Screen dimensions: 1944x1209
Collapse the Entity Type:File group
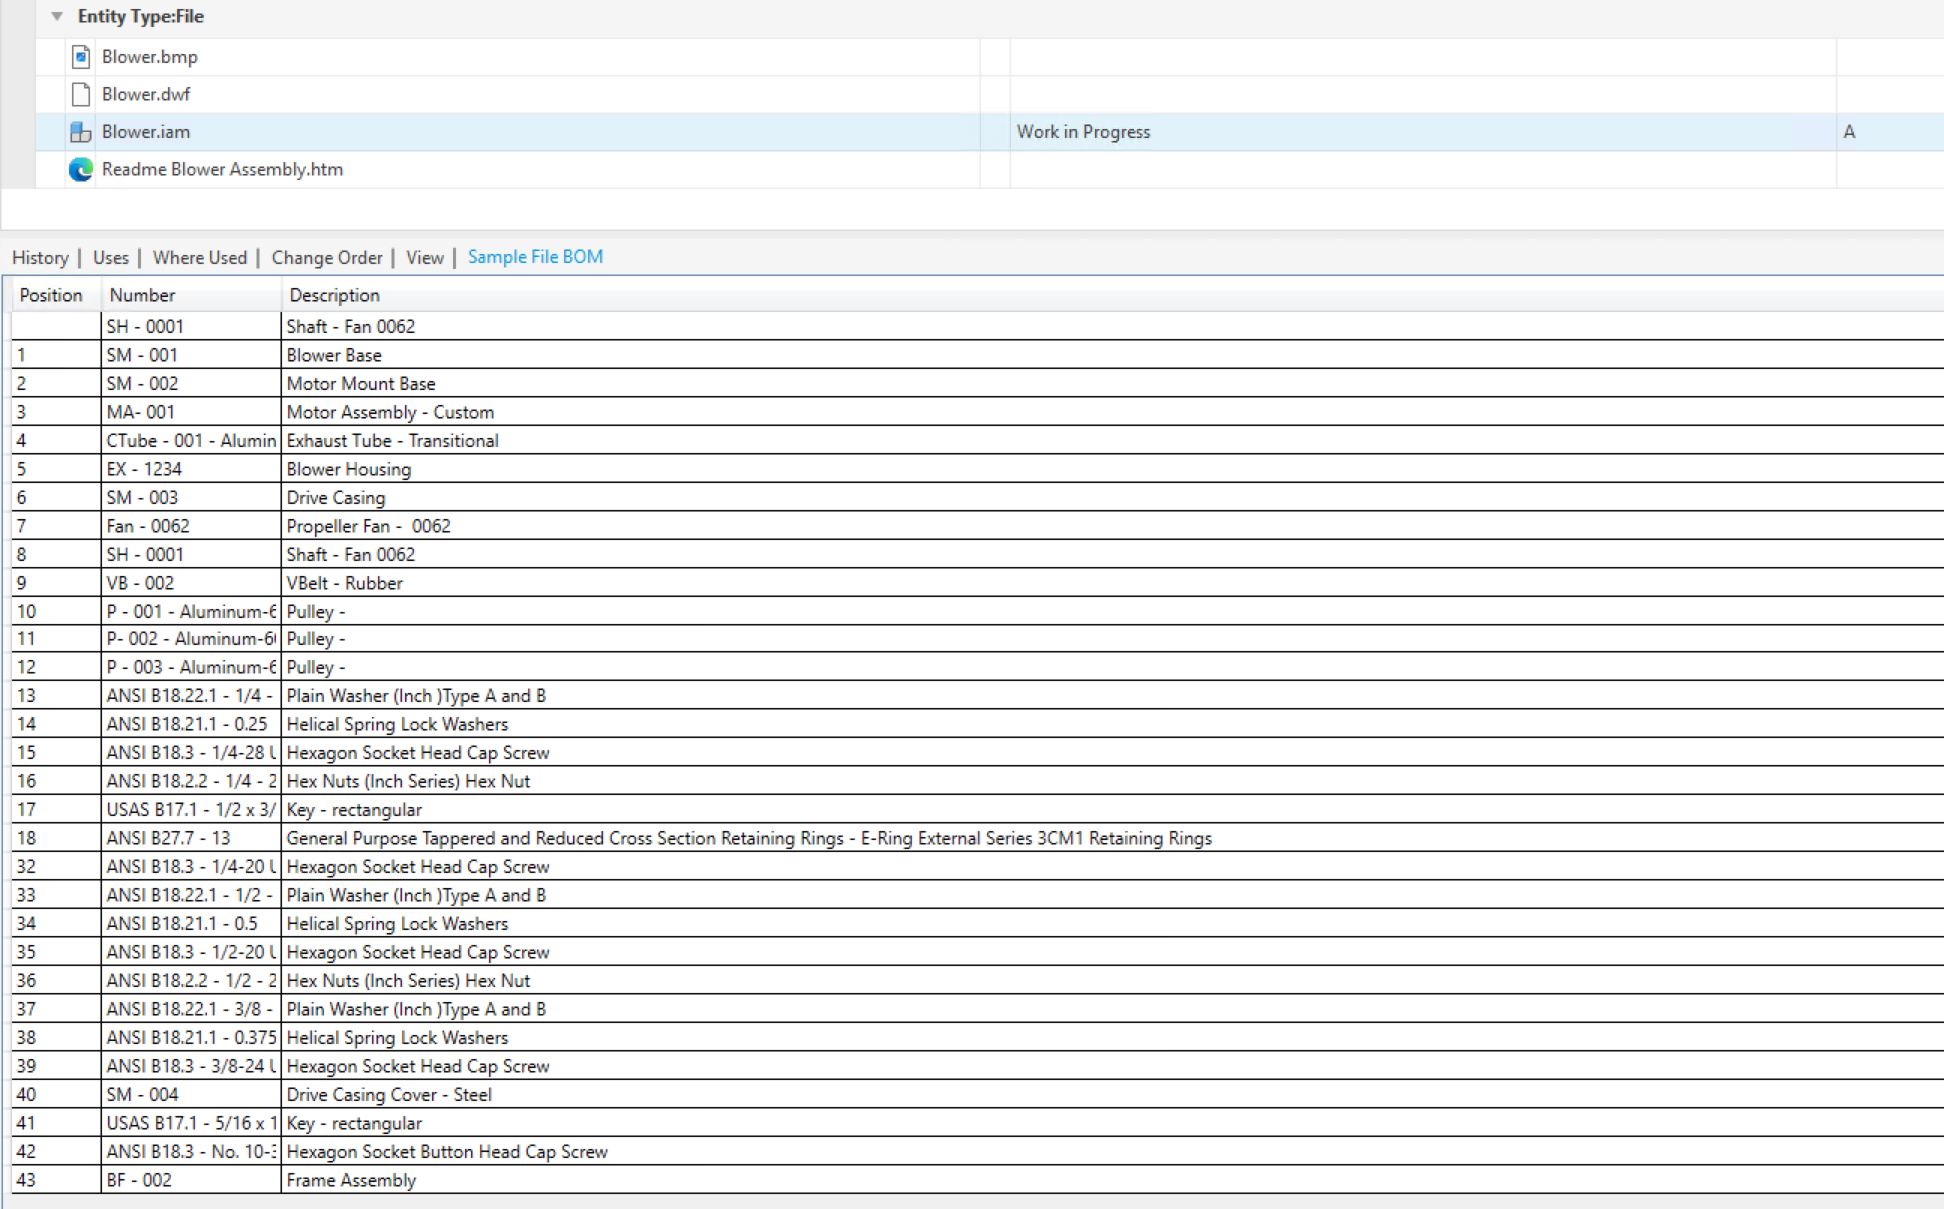pos(57,16)
